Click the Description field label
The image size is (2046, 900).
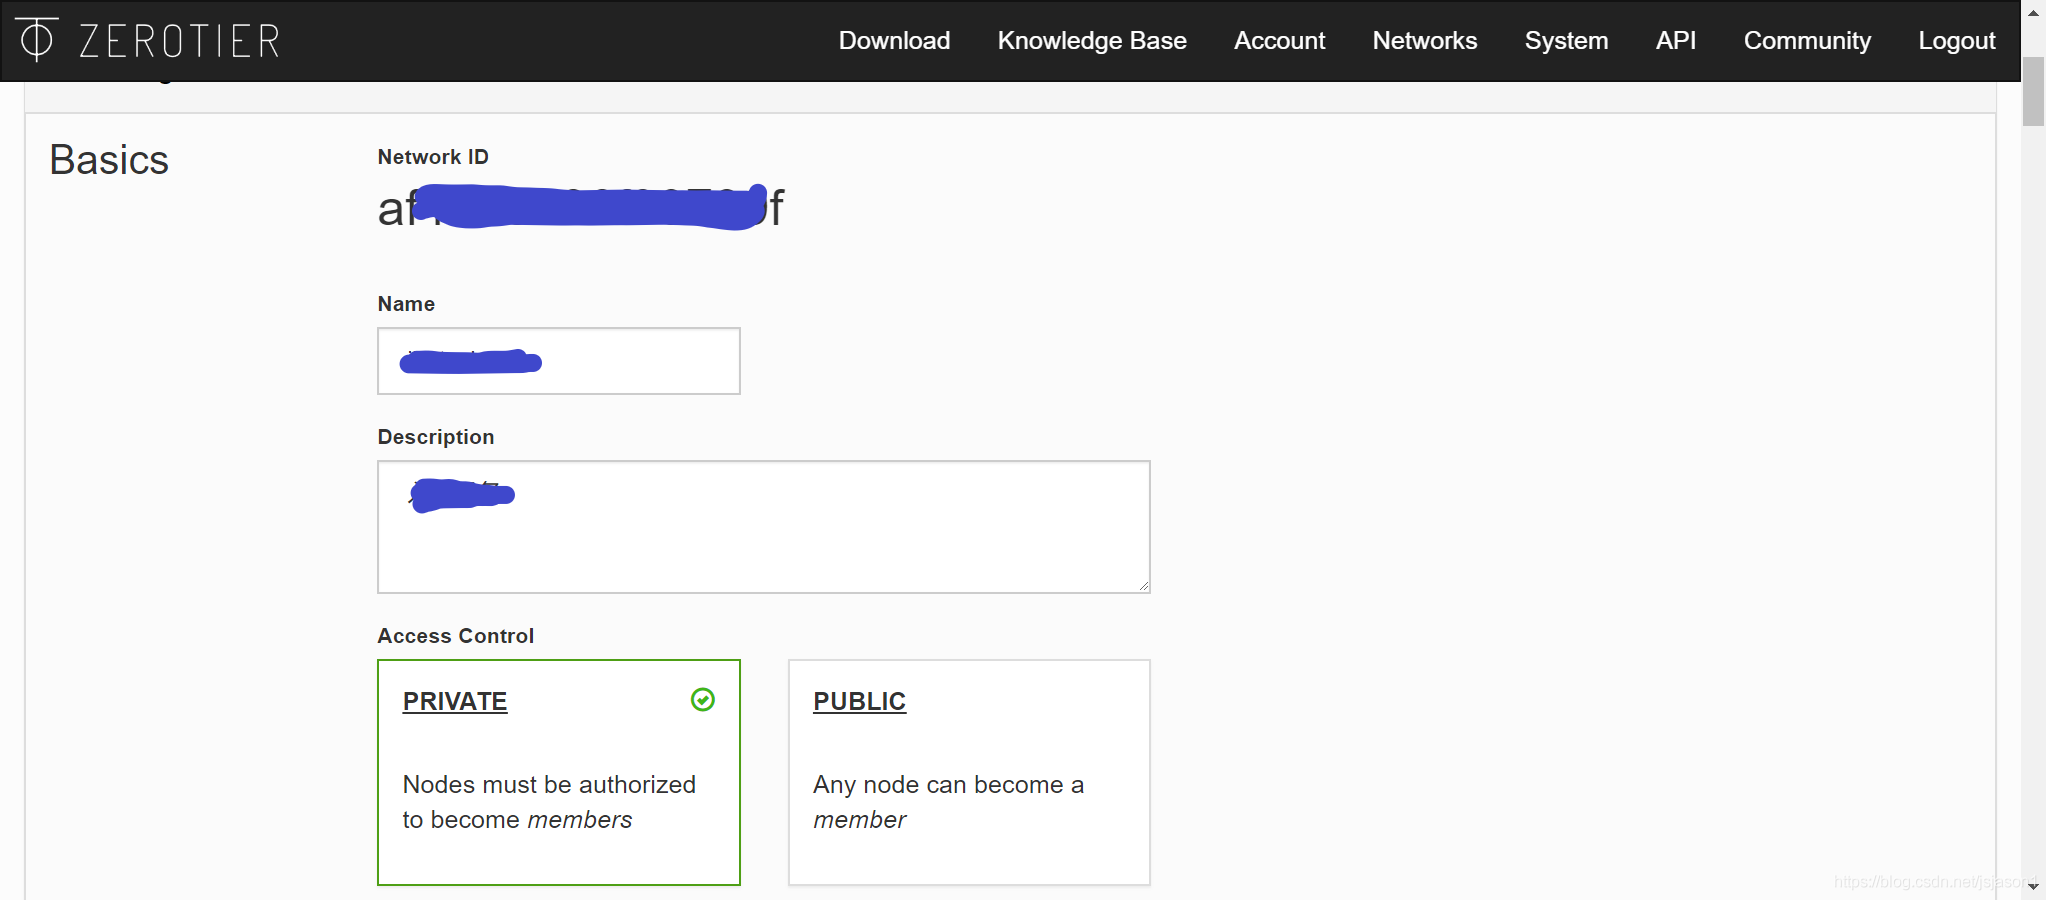(436, 437)
